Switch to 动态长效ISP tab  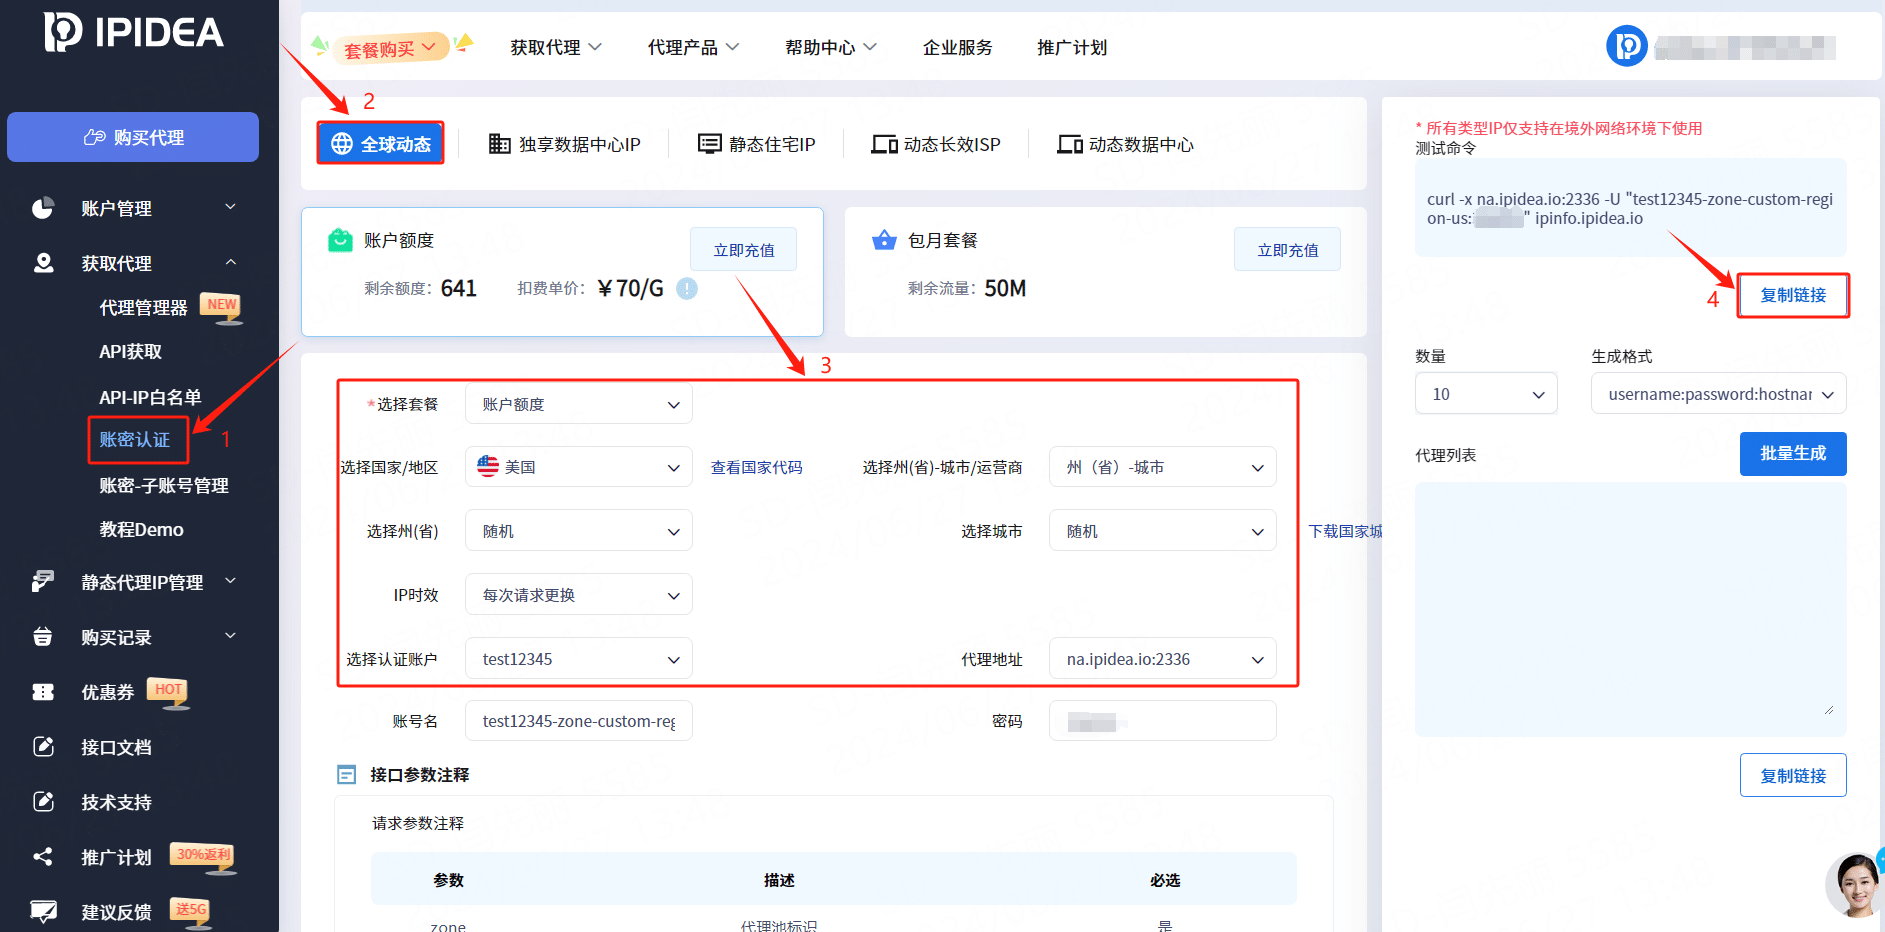(x=936, y=144)
